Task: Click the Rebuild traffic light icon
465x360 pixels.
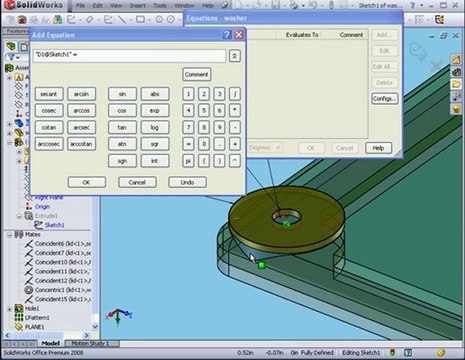Action: coord(331,5)
